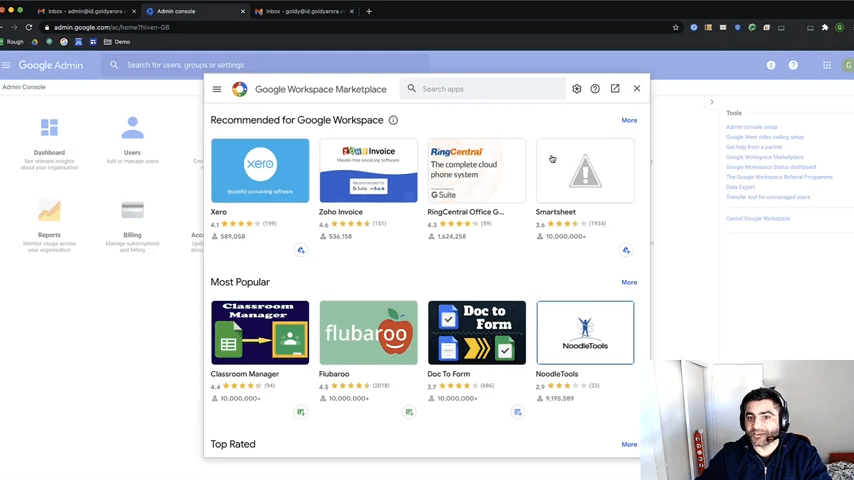This screenshot has width=854, height=480.
Task: Open Get help from a partner link
Action: pyautogui.click(x=754, y=147)
